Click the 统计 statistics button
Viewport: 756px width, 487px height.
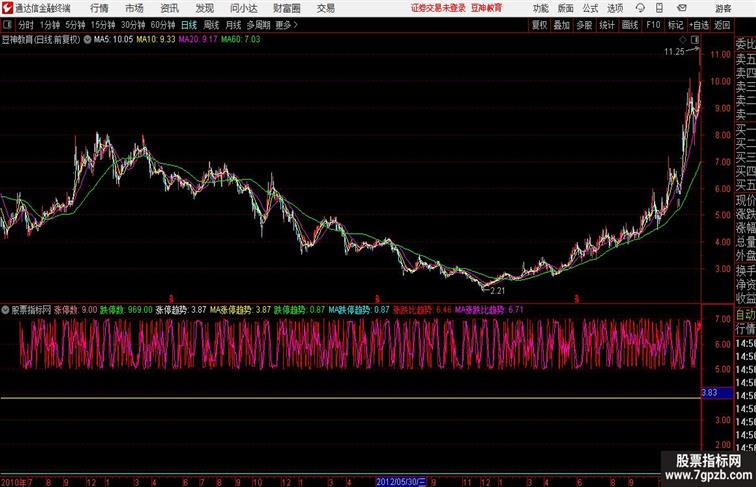(x=607, y=25)
